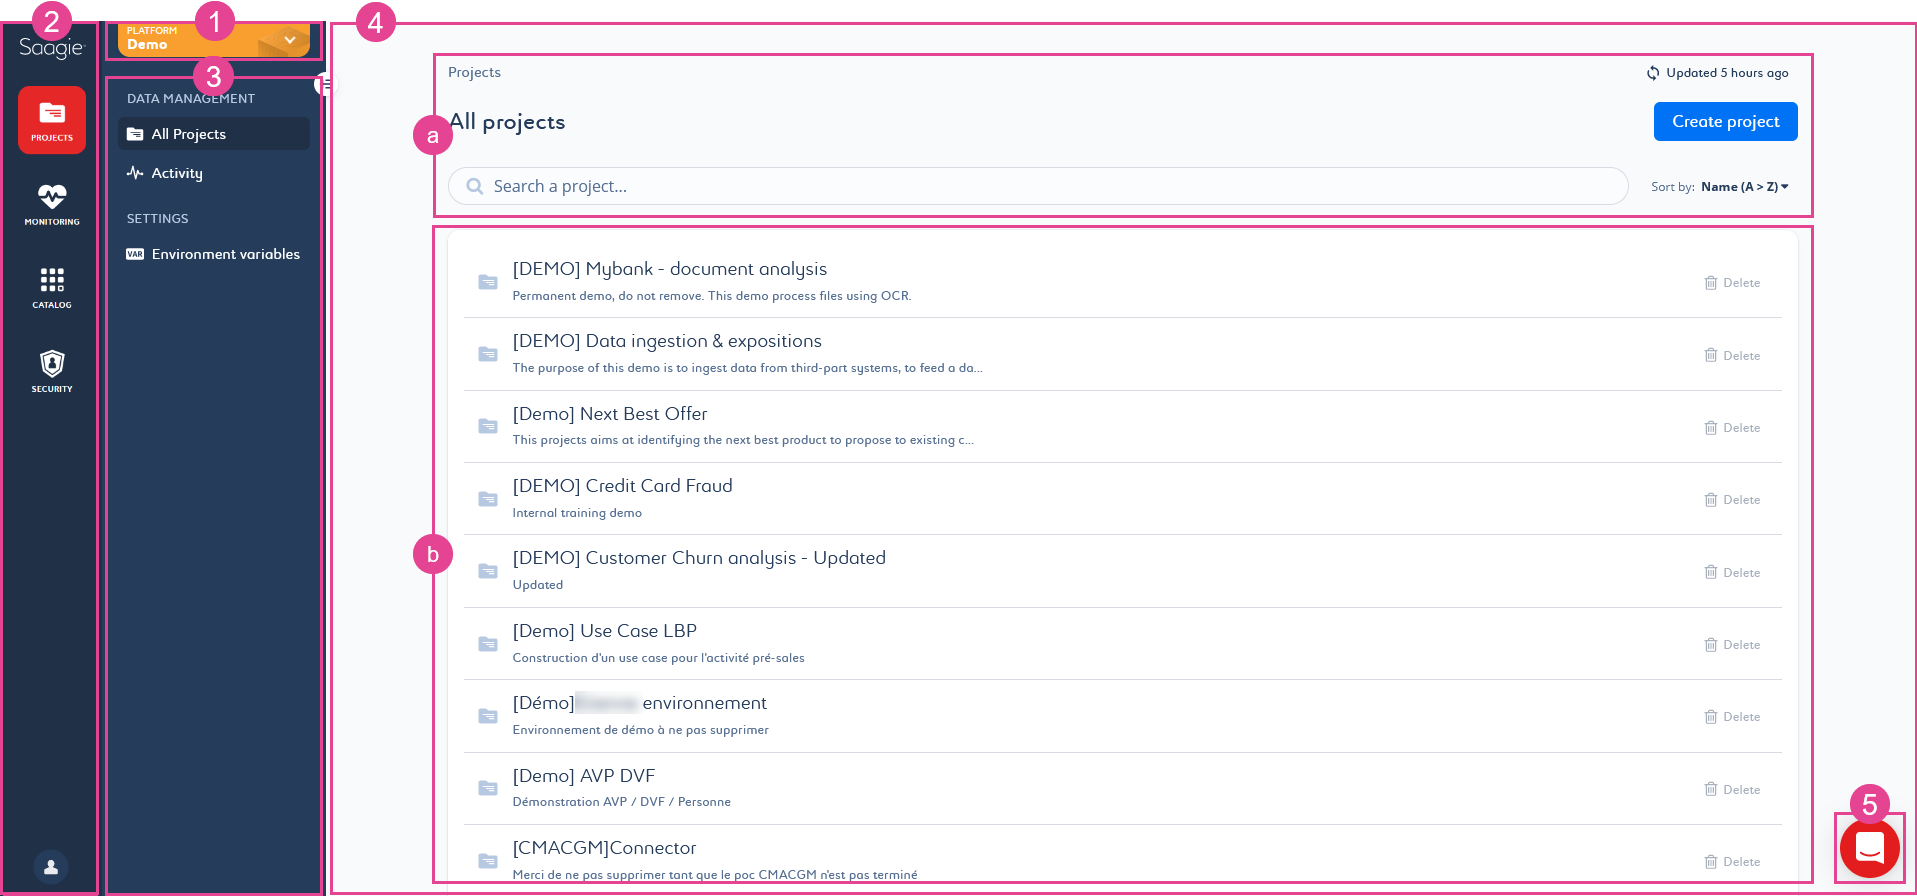Delete the AVP DVF project

[x=1732, y=790]
